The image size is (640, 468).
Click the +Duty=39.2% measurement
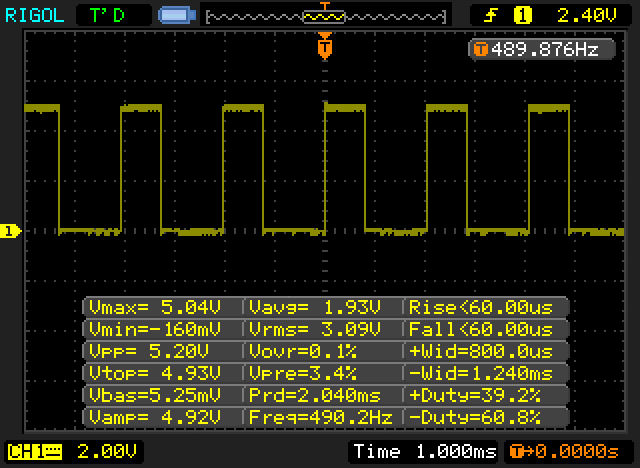tap(475, 395)
